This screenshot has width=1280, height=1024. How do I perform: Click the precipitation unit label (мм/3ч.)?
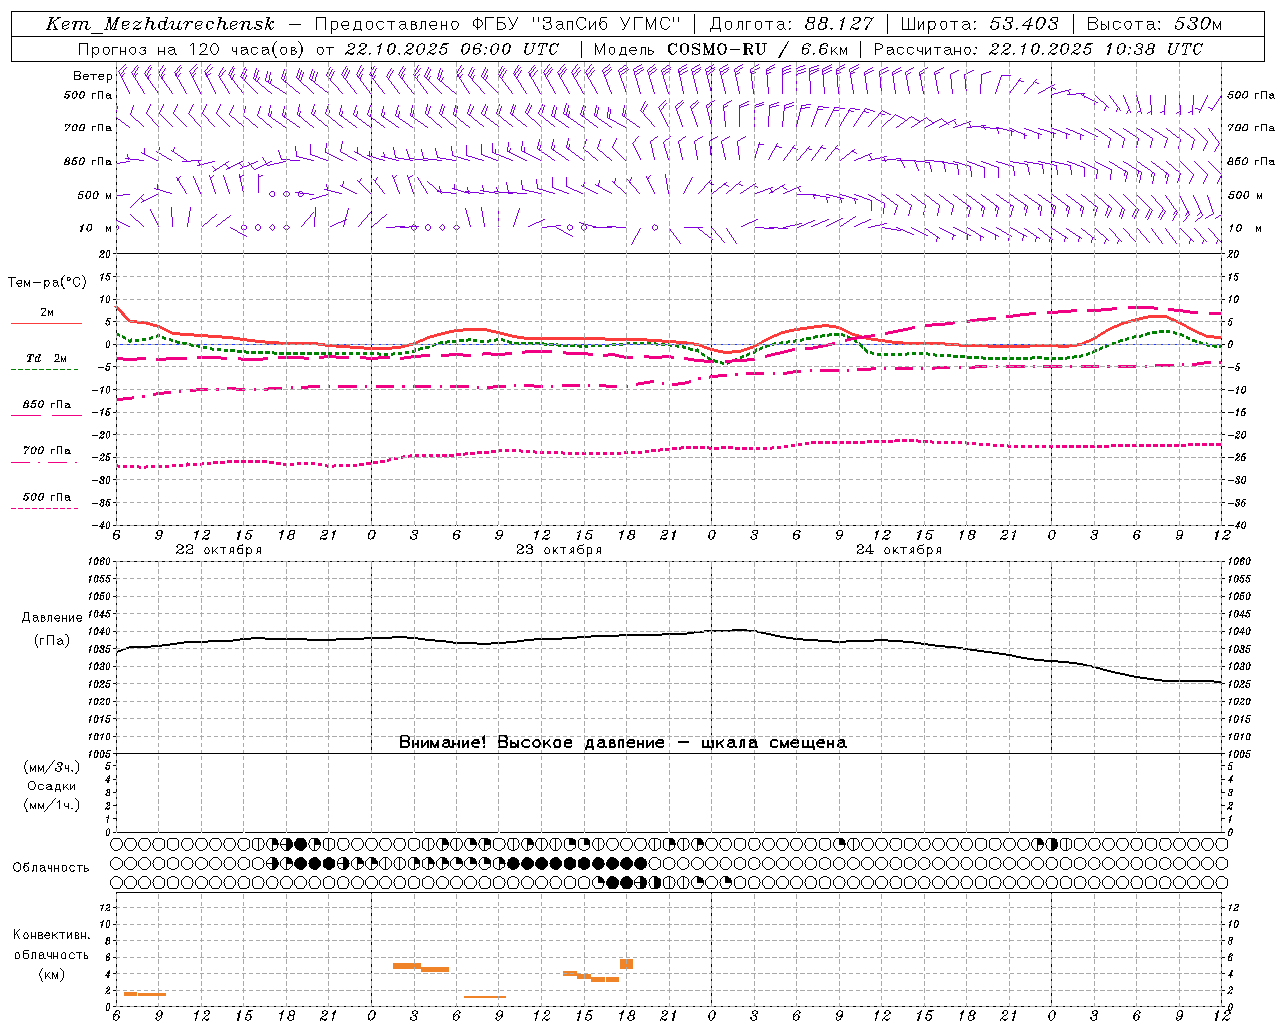coord(52,767)
